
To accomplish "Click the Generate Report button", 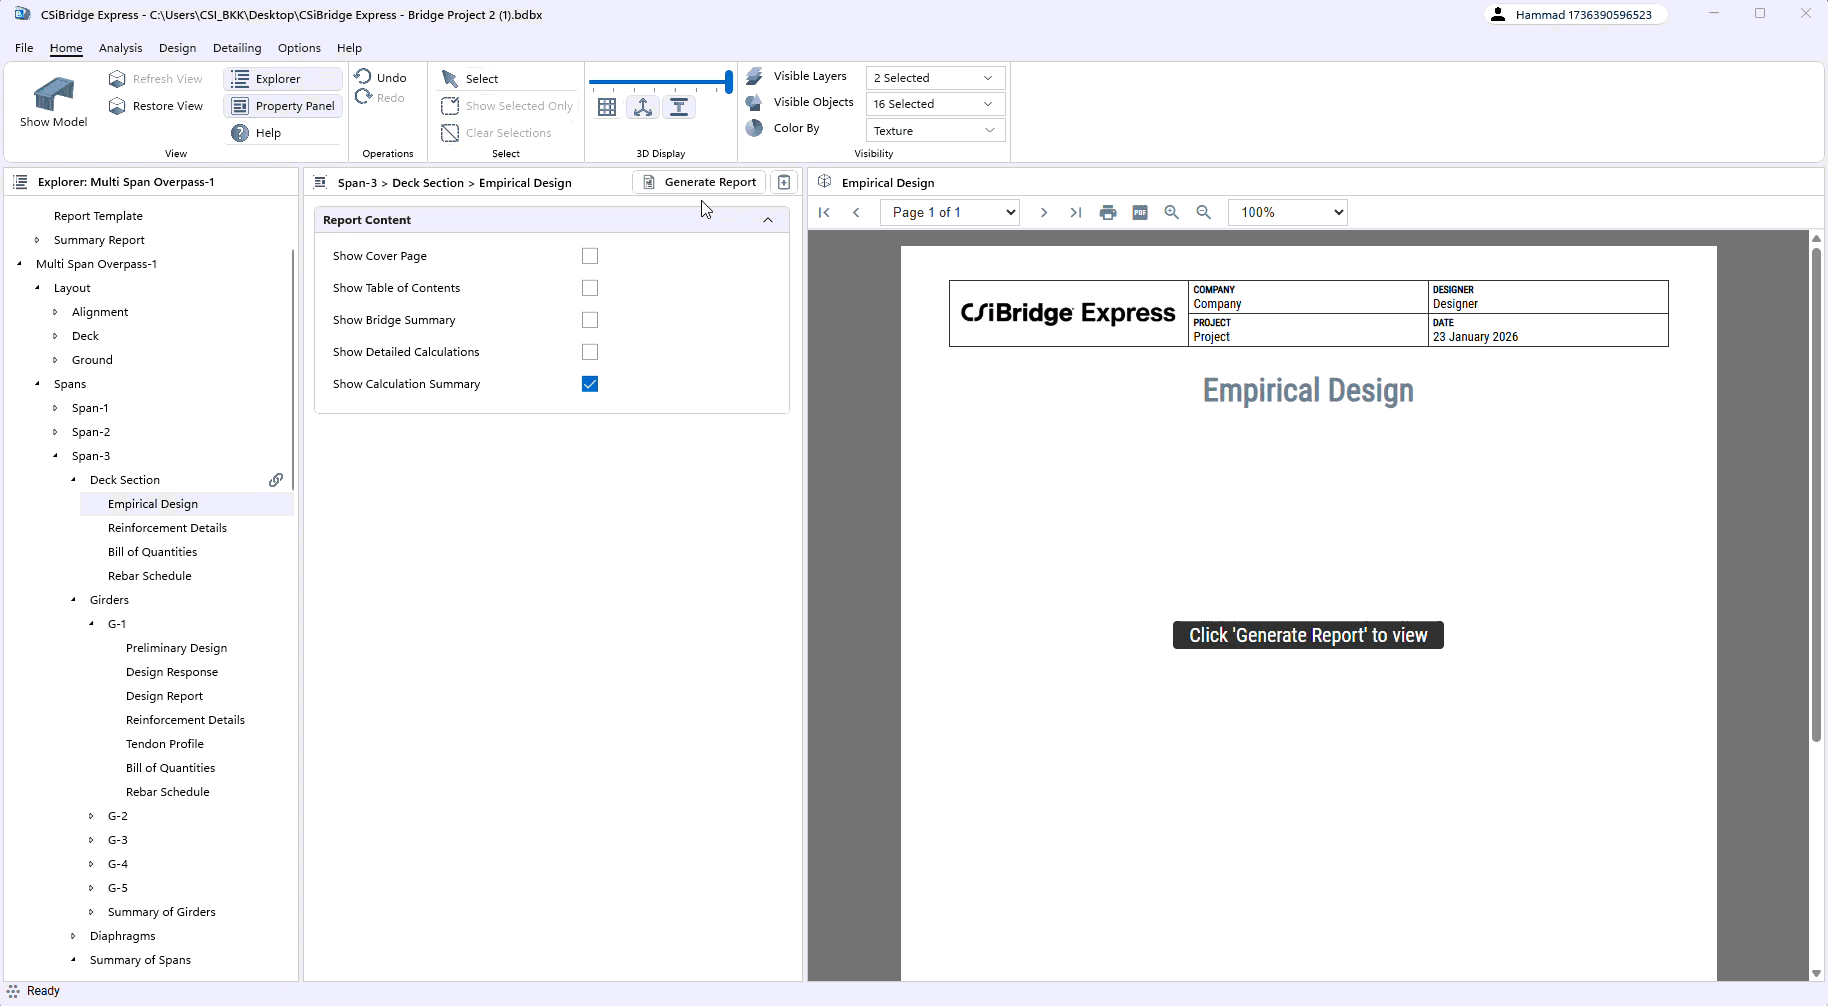I will (x=698, y=182).
